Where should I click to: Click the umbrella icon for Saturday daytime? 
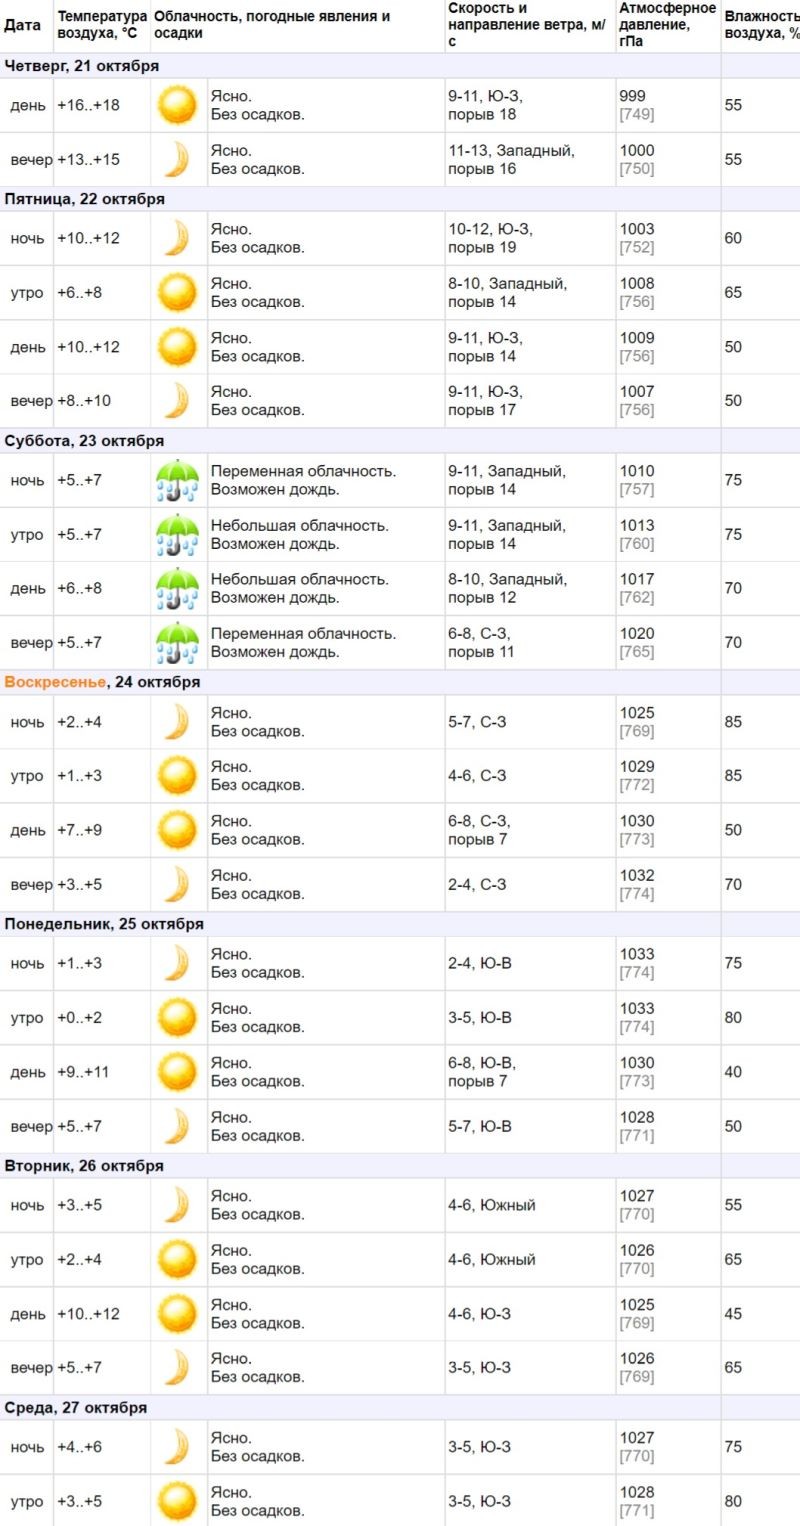point(178,588)
